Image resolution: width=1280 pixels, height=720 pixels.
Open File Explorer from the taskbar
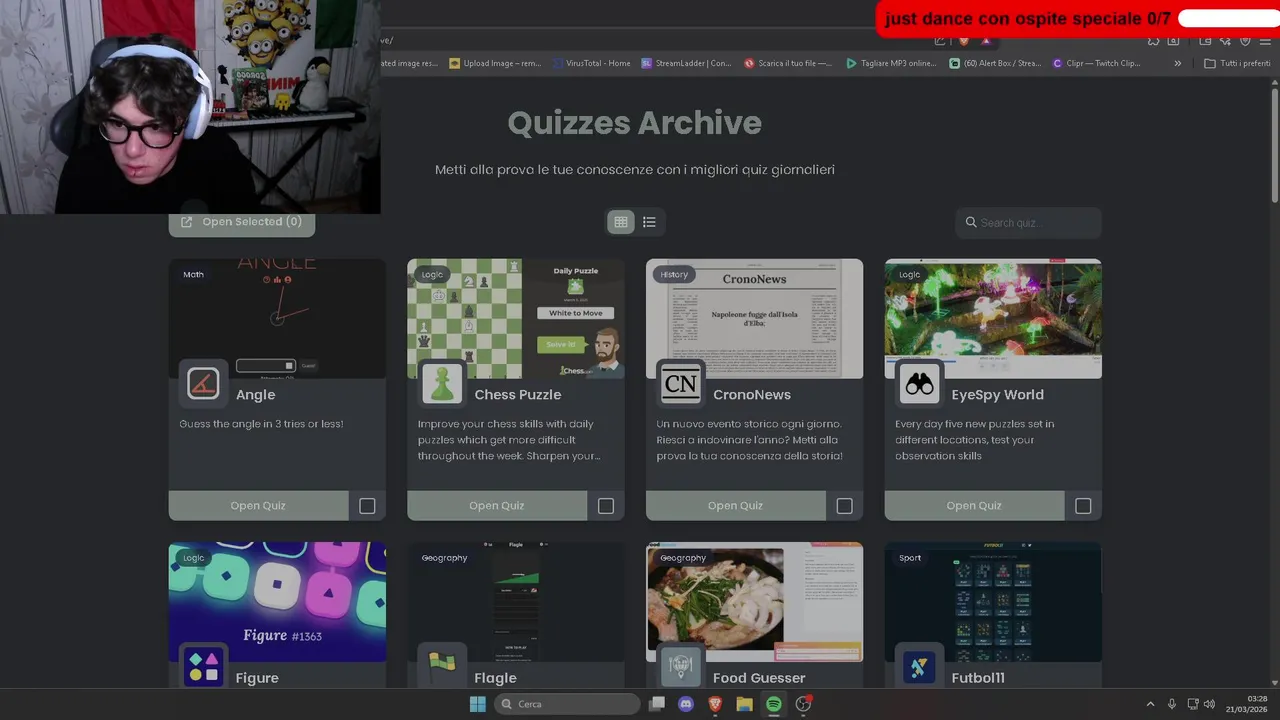coord(744,704)
